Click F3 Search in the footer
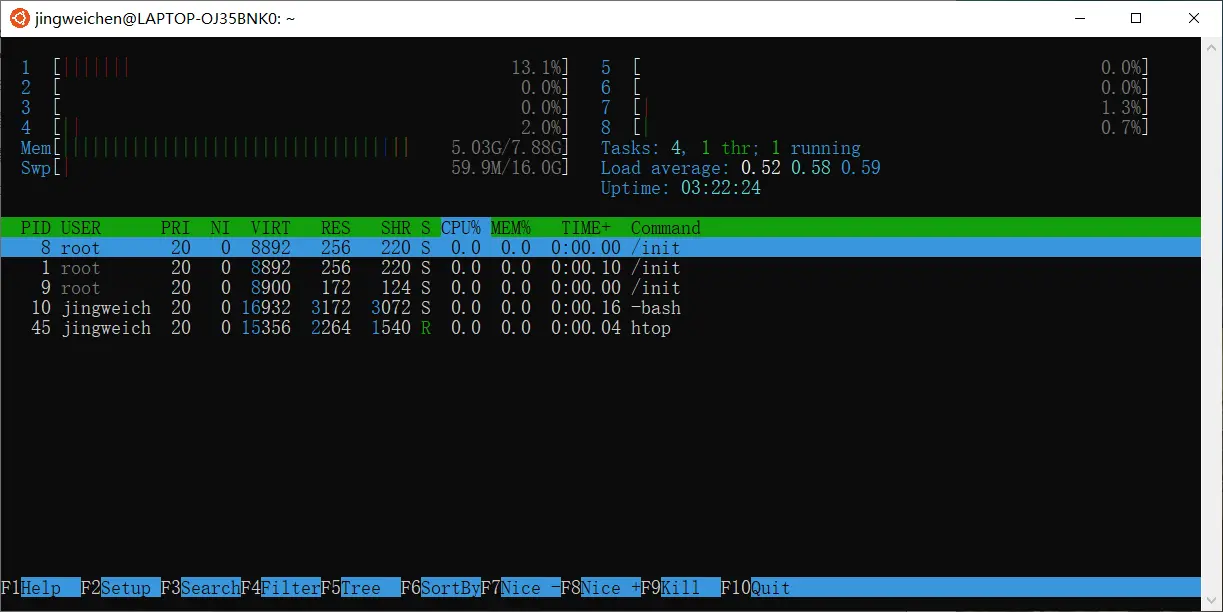This screenshot has height=612, width=1223. [200, 588]
